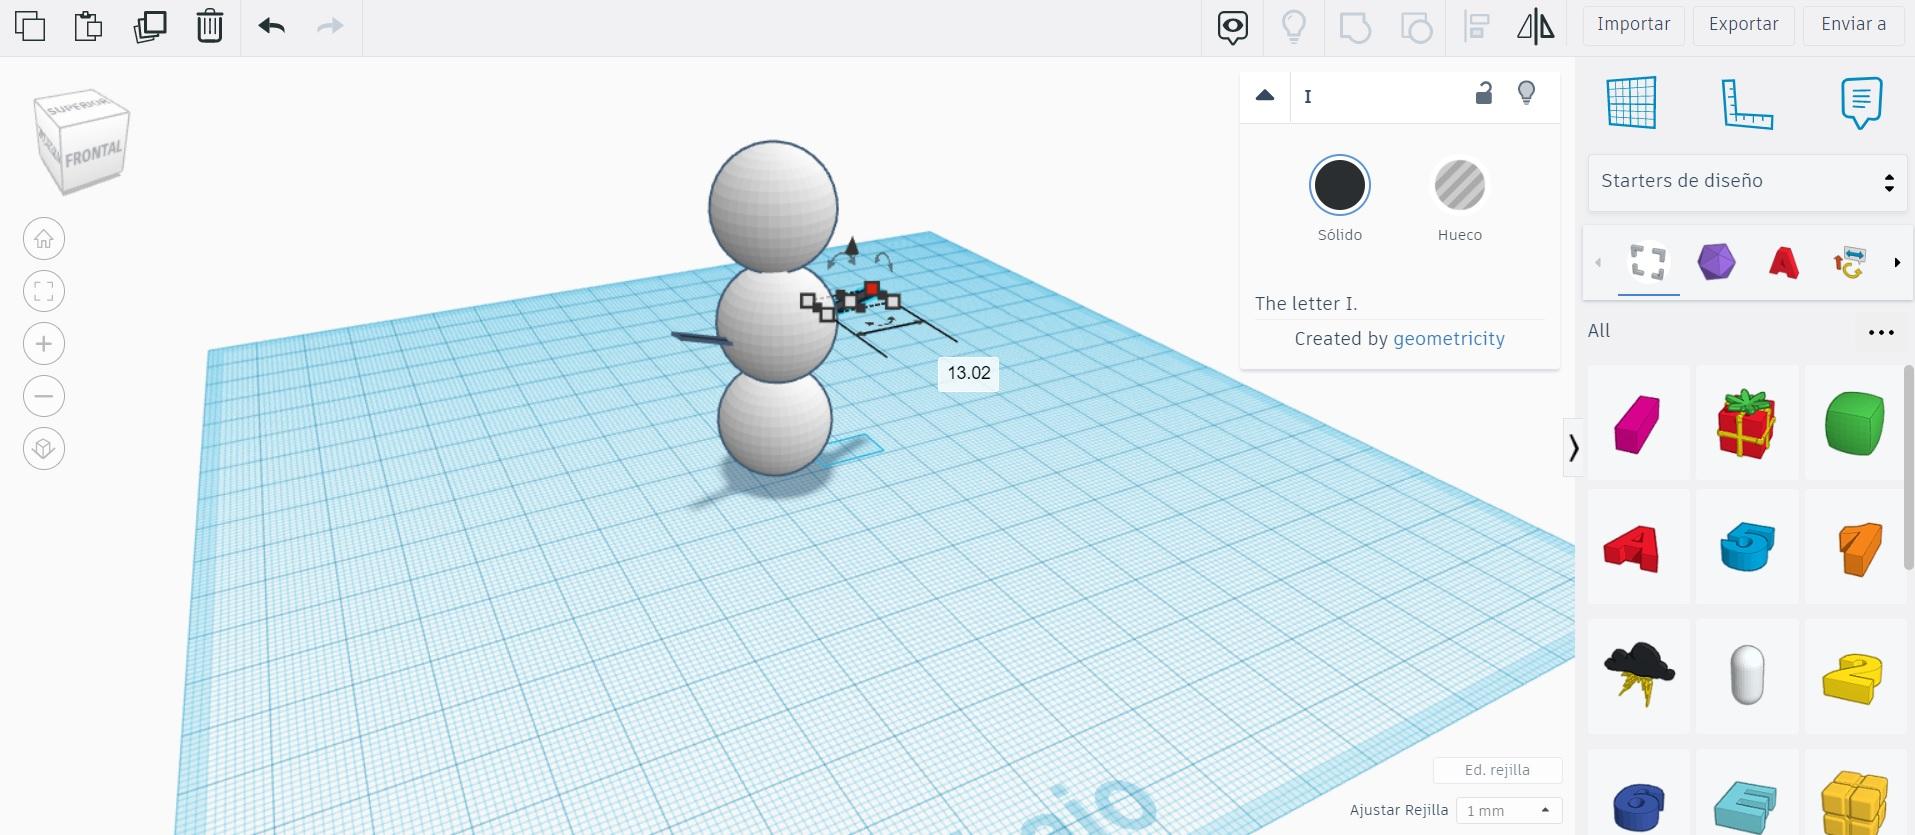Click the 13.02 dimension value box
The height and width of the screenshot is (835, 1915).
(x=969, y=373)
